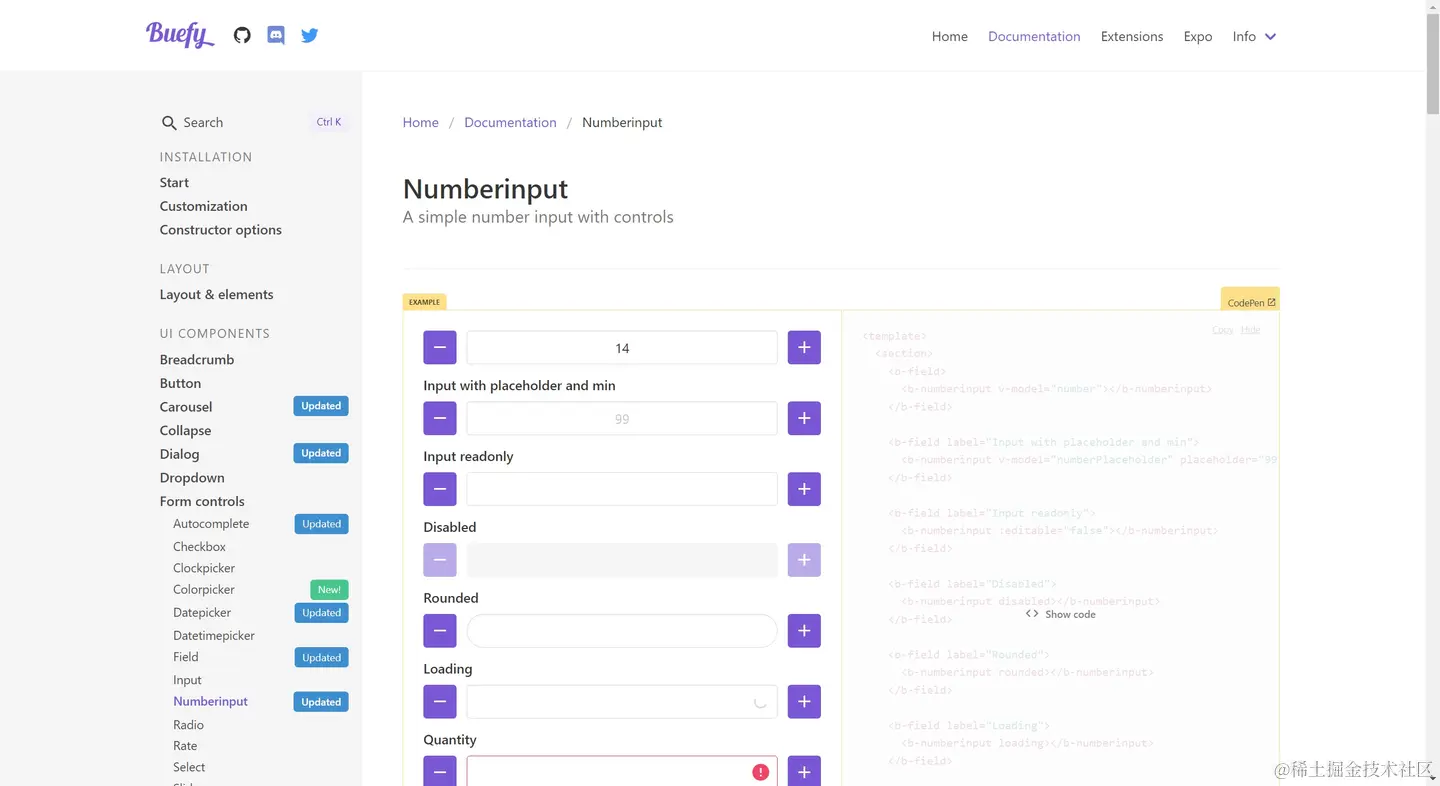Open Select sidebar item
The height and width of the screenshot is (786, 1440).
tap(189, 768)
